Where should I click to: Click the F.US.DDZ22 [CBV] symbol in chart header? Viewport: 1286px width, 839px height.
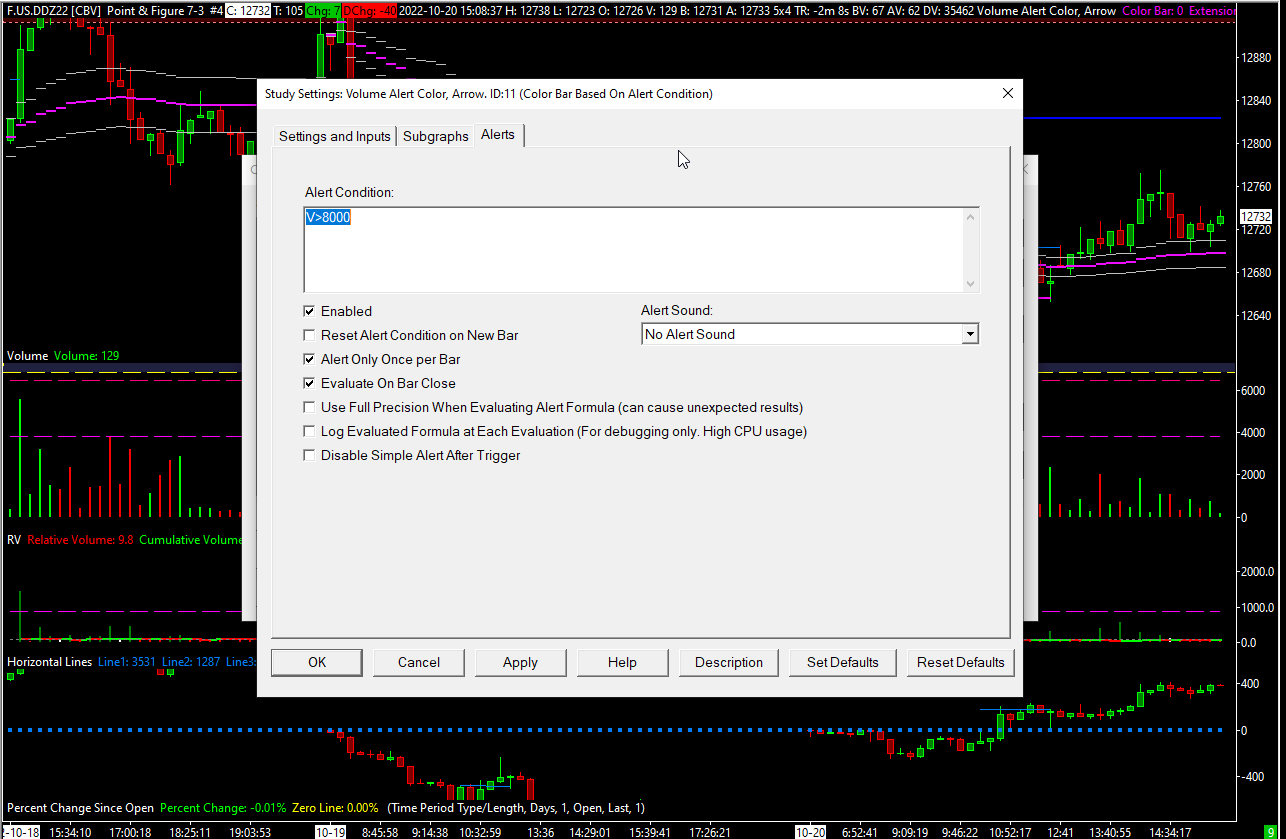click(x=52, y=11)
